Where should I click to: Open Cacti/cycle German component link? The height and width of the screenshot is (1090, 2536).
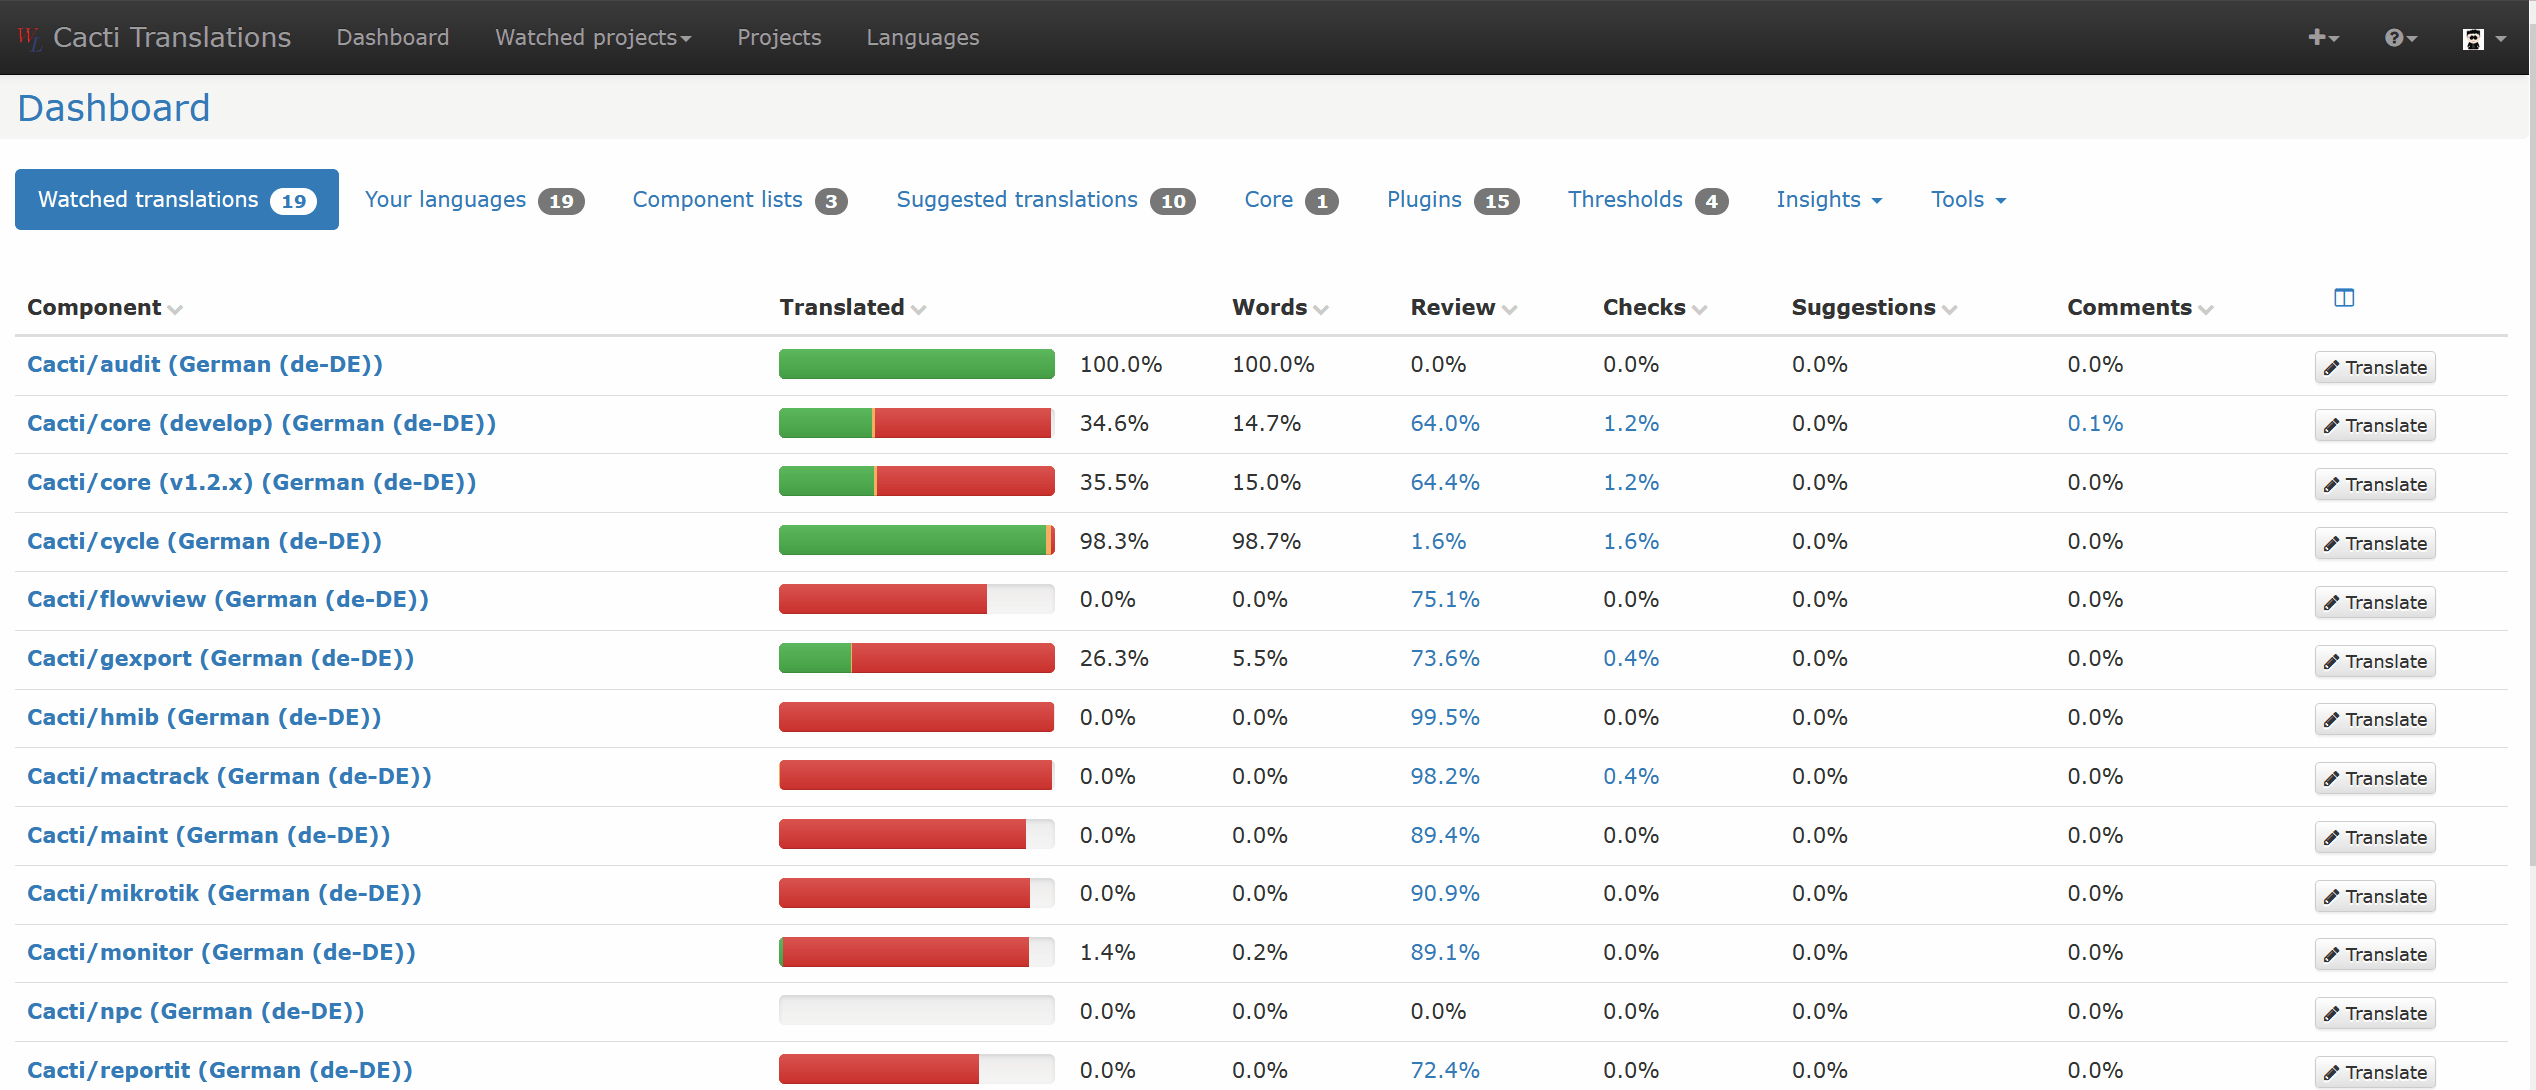pyautogui.click(x=205, y=542)
